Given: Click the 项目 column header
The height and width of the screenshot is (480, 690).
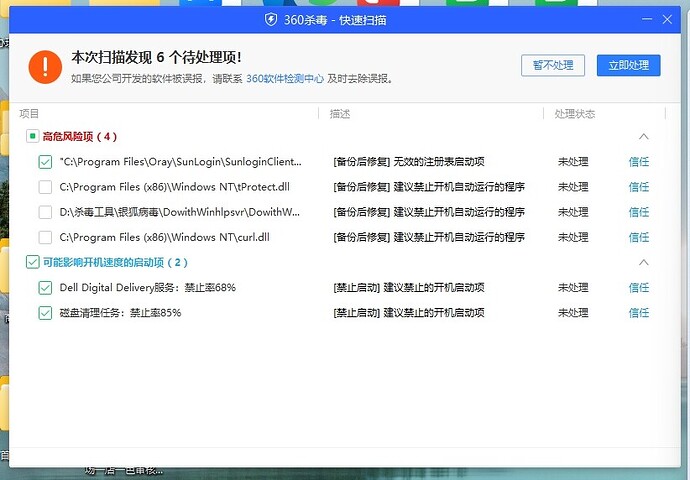Looking at the screenshot, I should tap(29, 114).
